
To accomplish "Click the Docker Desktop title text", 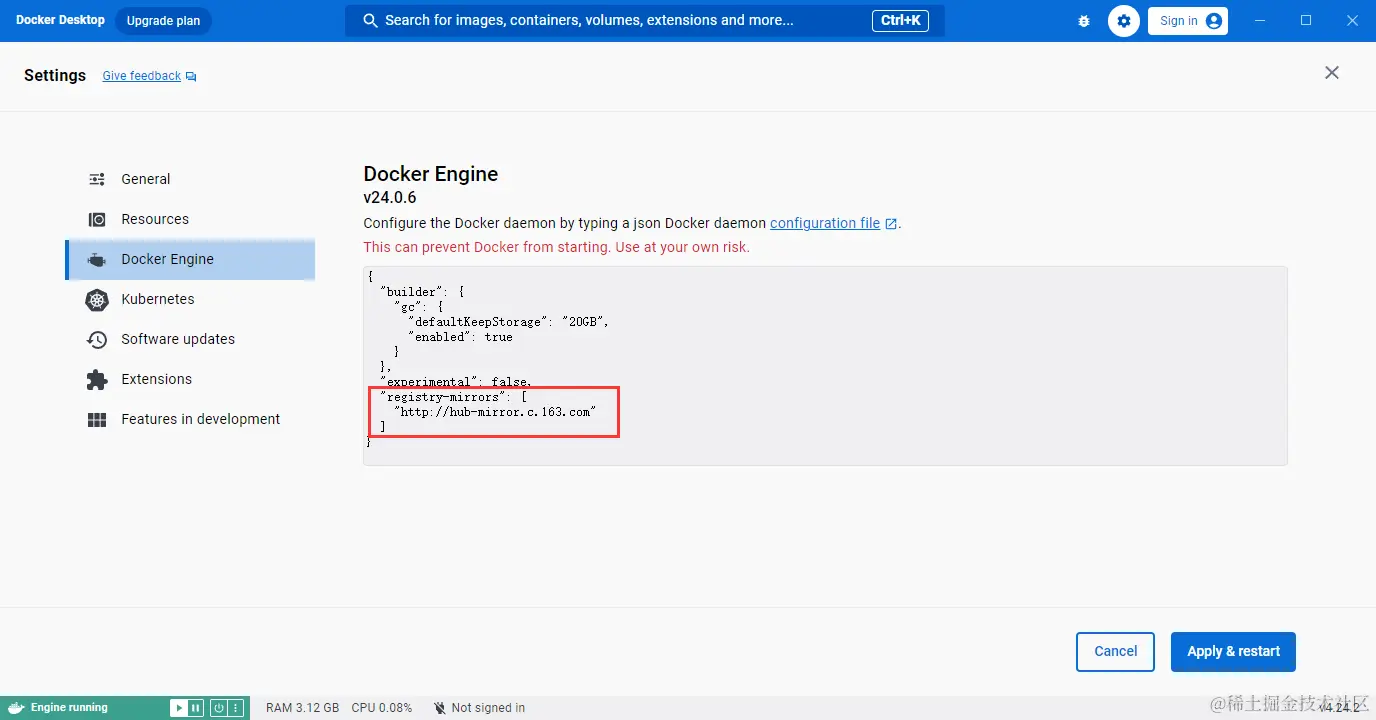I will click(x=60, y=20).
